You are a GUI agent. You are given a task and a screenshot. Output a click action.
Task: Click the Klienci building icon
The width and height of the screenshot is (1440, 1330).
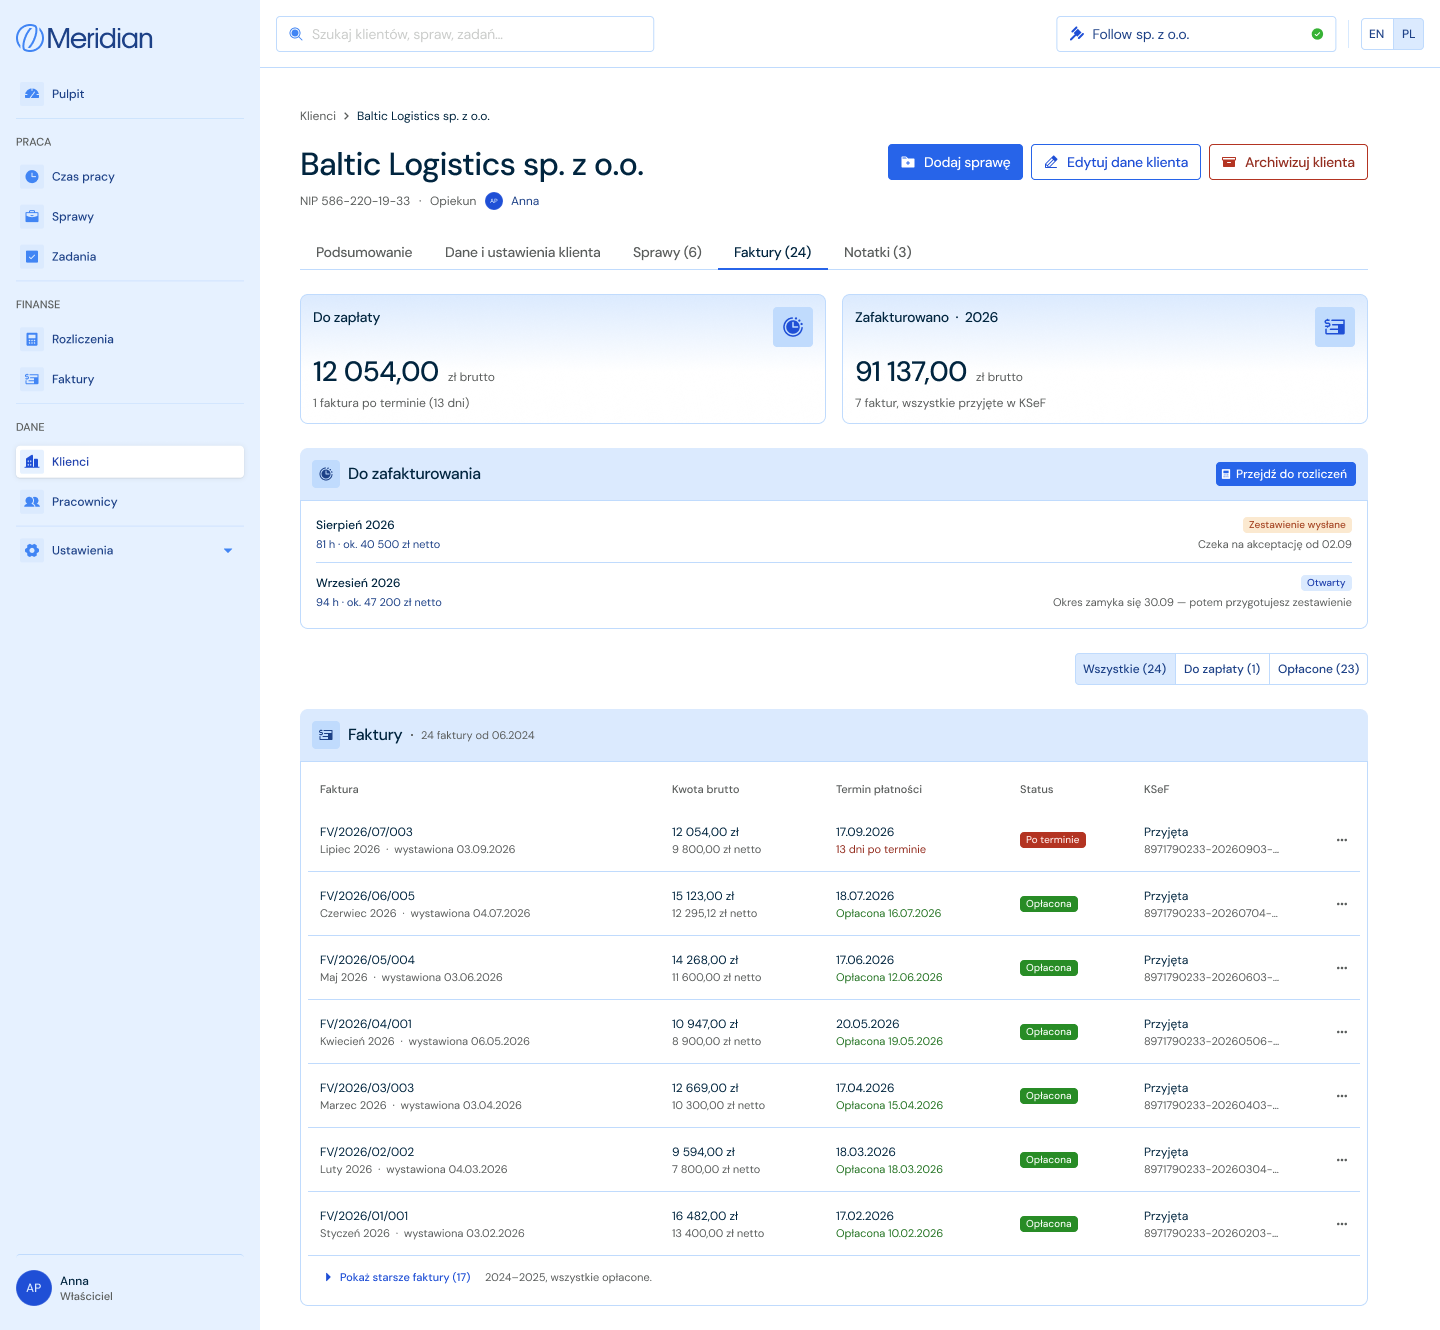click(x=32, y=462)
